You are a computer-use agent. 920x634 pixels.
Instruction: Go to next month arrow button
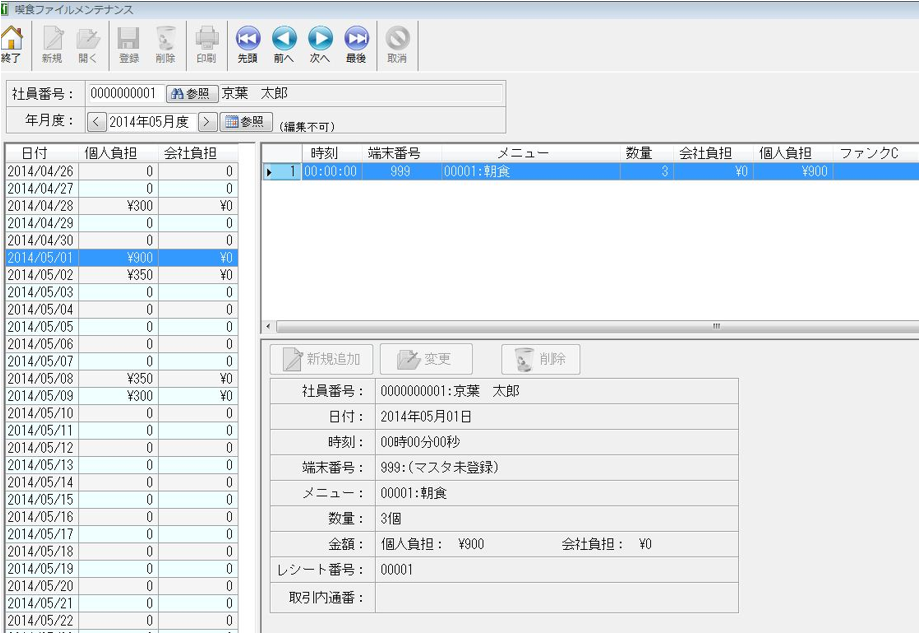pyautogui.click(x=207, y=121)
